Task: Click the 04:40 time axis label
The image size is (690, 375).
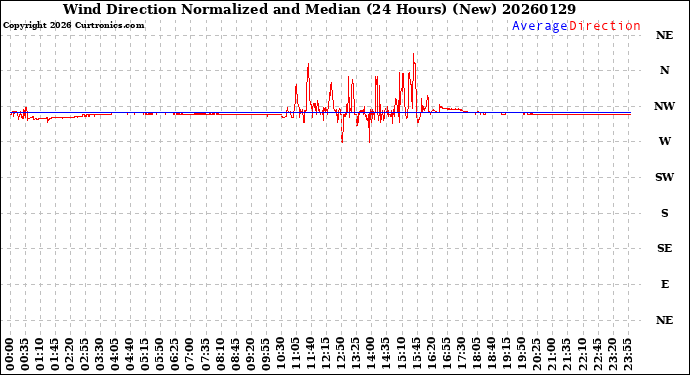Action: (x=130, y=355)
